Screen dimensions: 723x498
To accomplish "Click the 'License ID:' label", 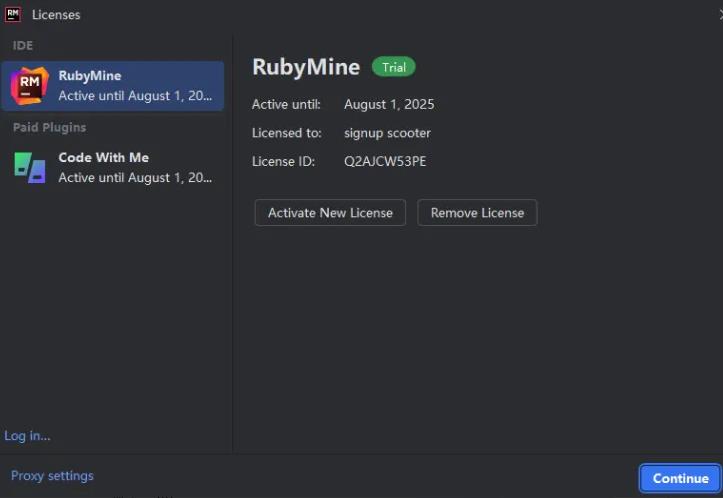I will 284,161.
